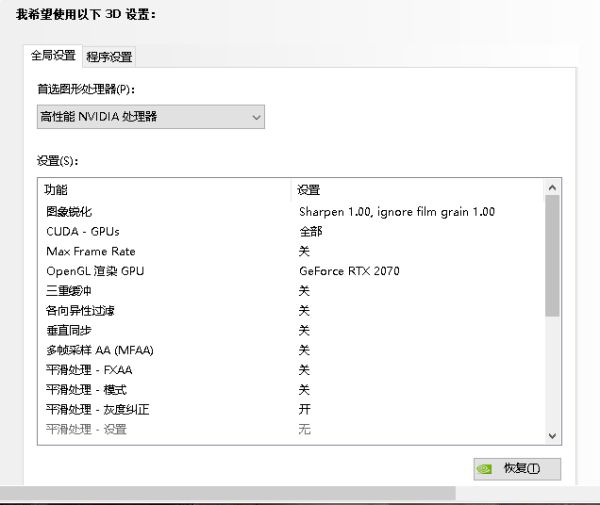Expand the 平滑处理 - 模式 options

[304, 389]
